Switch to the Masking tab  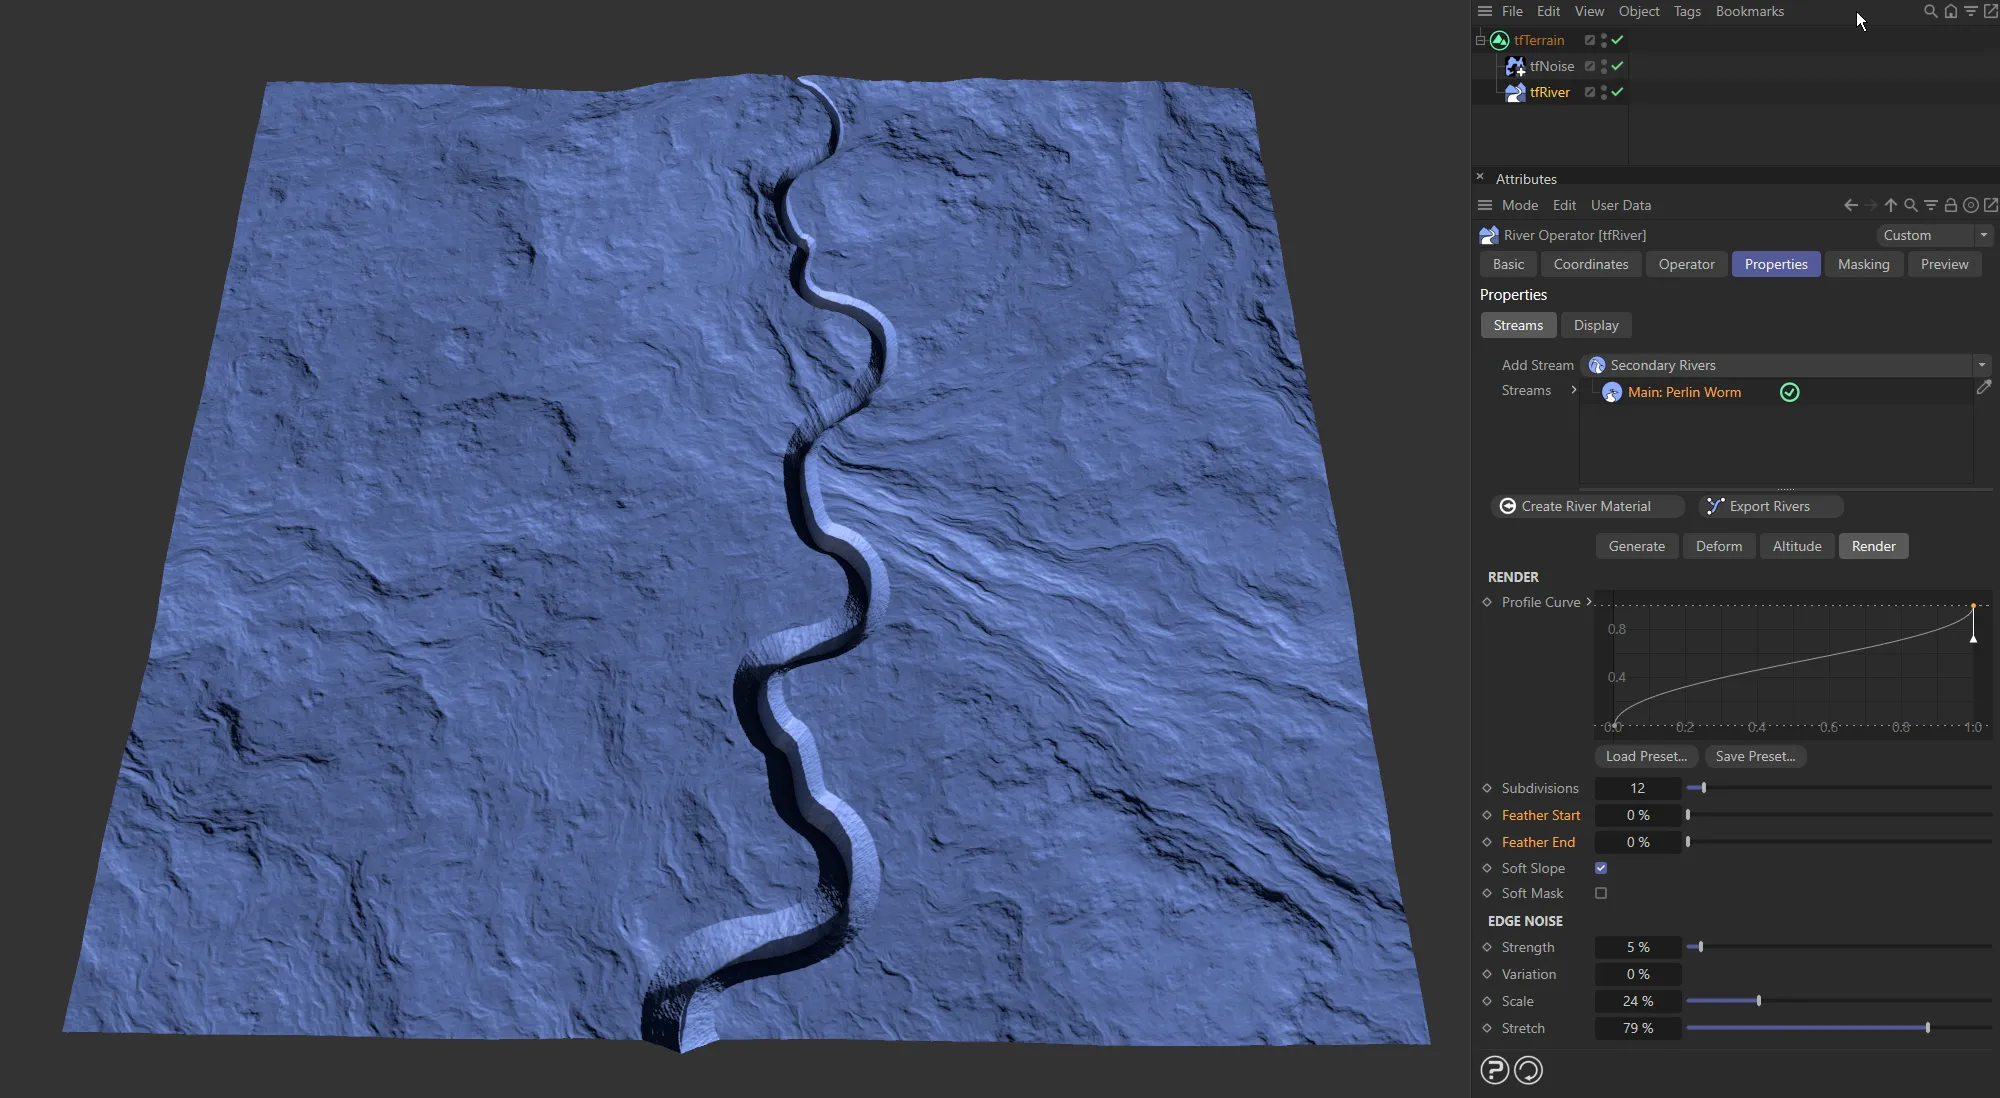coord(1863,264)
